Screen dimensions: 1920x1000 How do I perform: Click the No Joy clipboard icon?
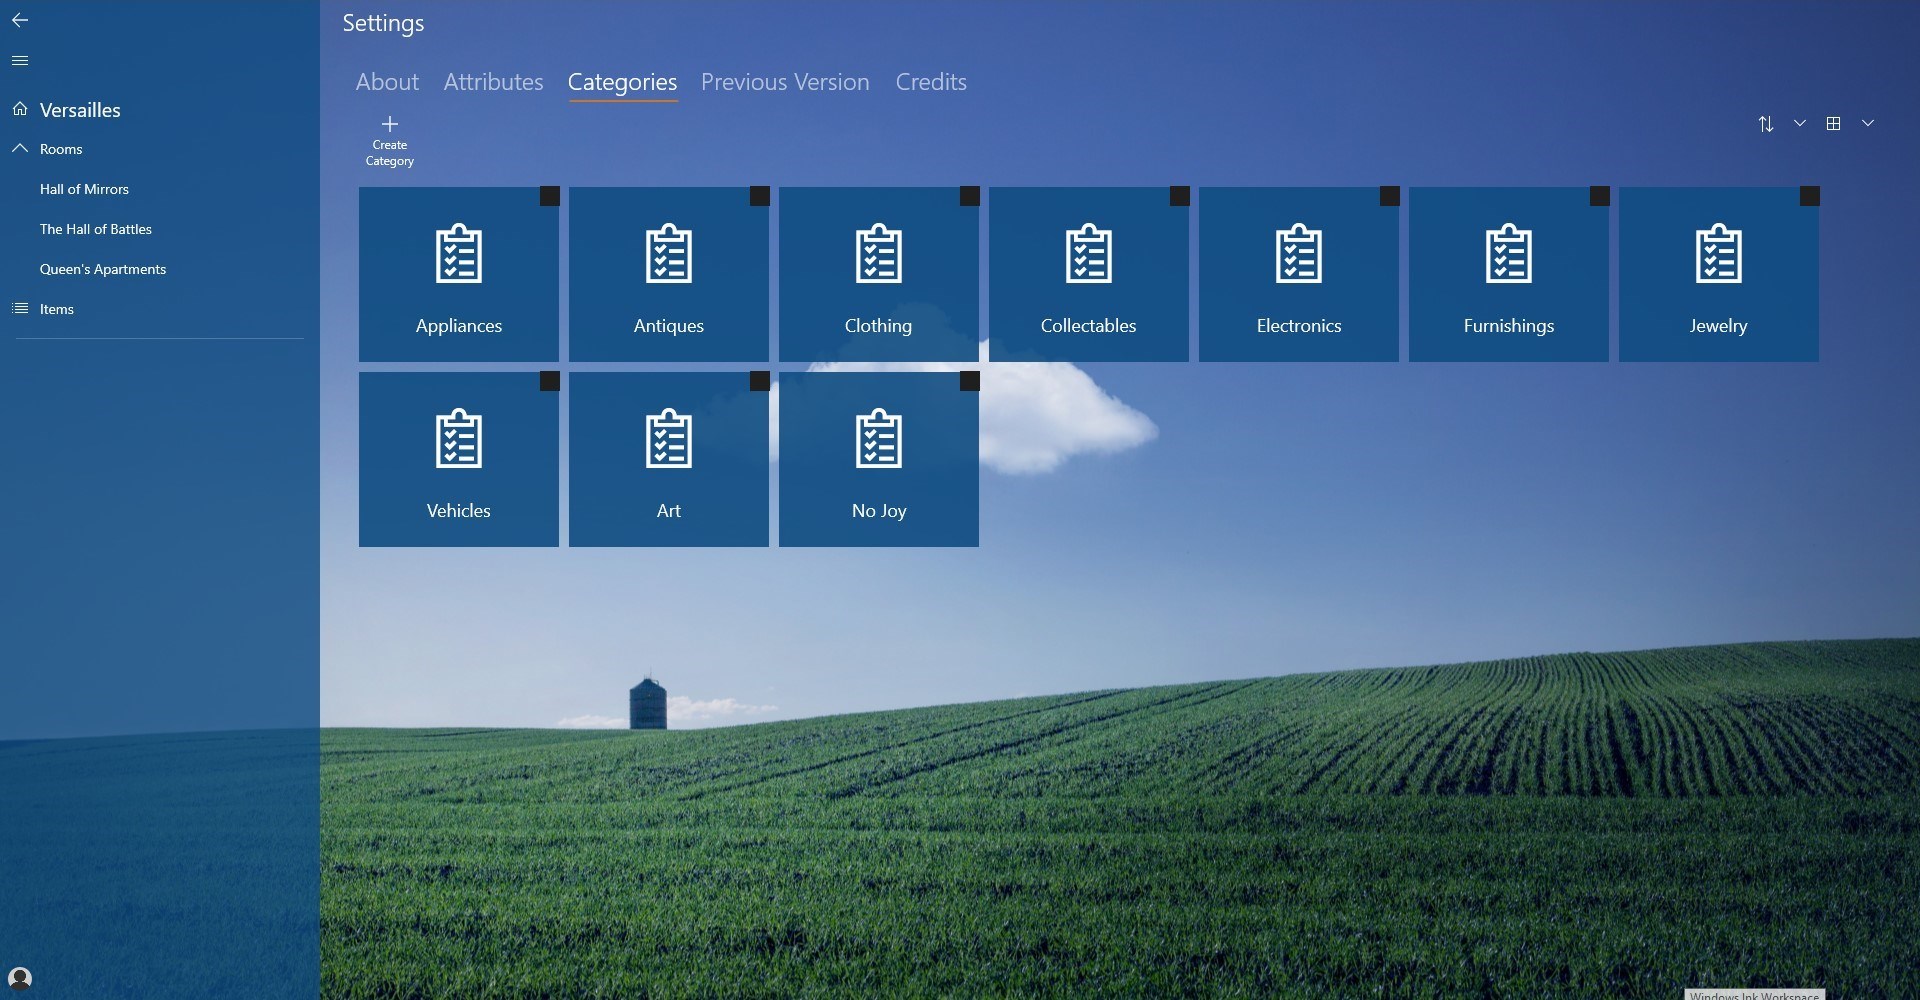(x=879, y=438)
